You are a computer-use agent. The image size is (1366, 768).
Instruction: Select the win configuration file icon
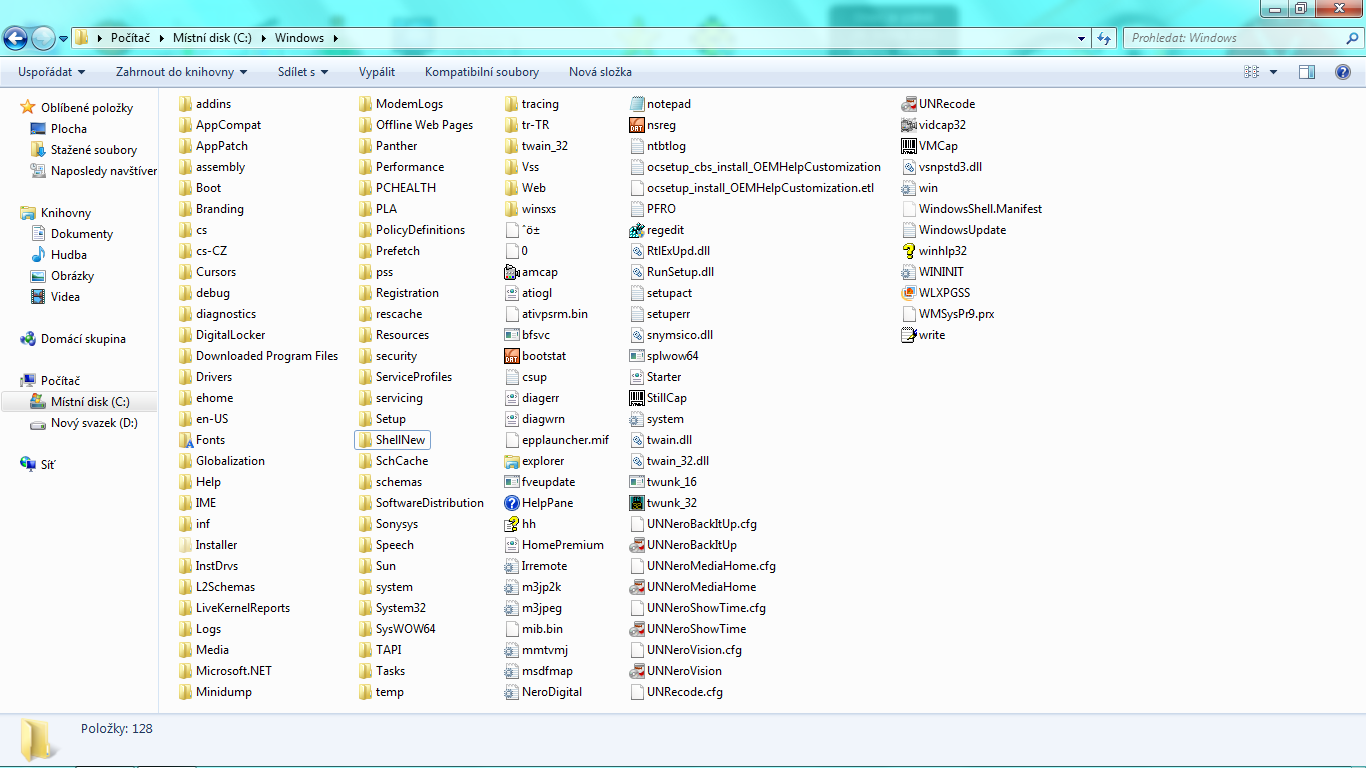[909, 188]
